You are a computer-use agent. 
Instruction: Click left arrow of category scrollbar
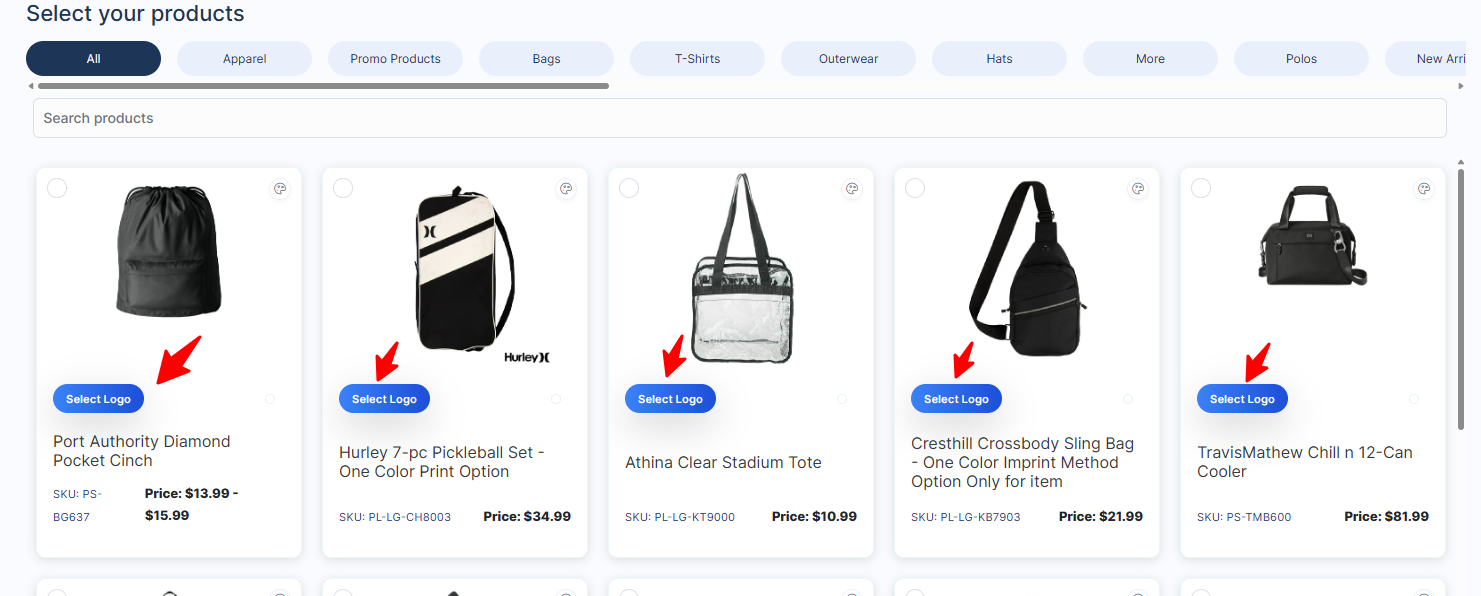pos(31,86)
